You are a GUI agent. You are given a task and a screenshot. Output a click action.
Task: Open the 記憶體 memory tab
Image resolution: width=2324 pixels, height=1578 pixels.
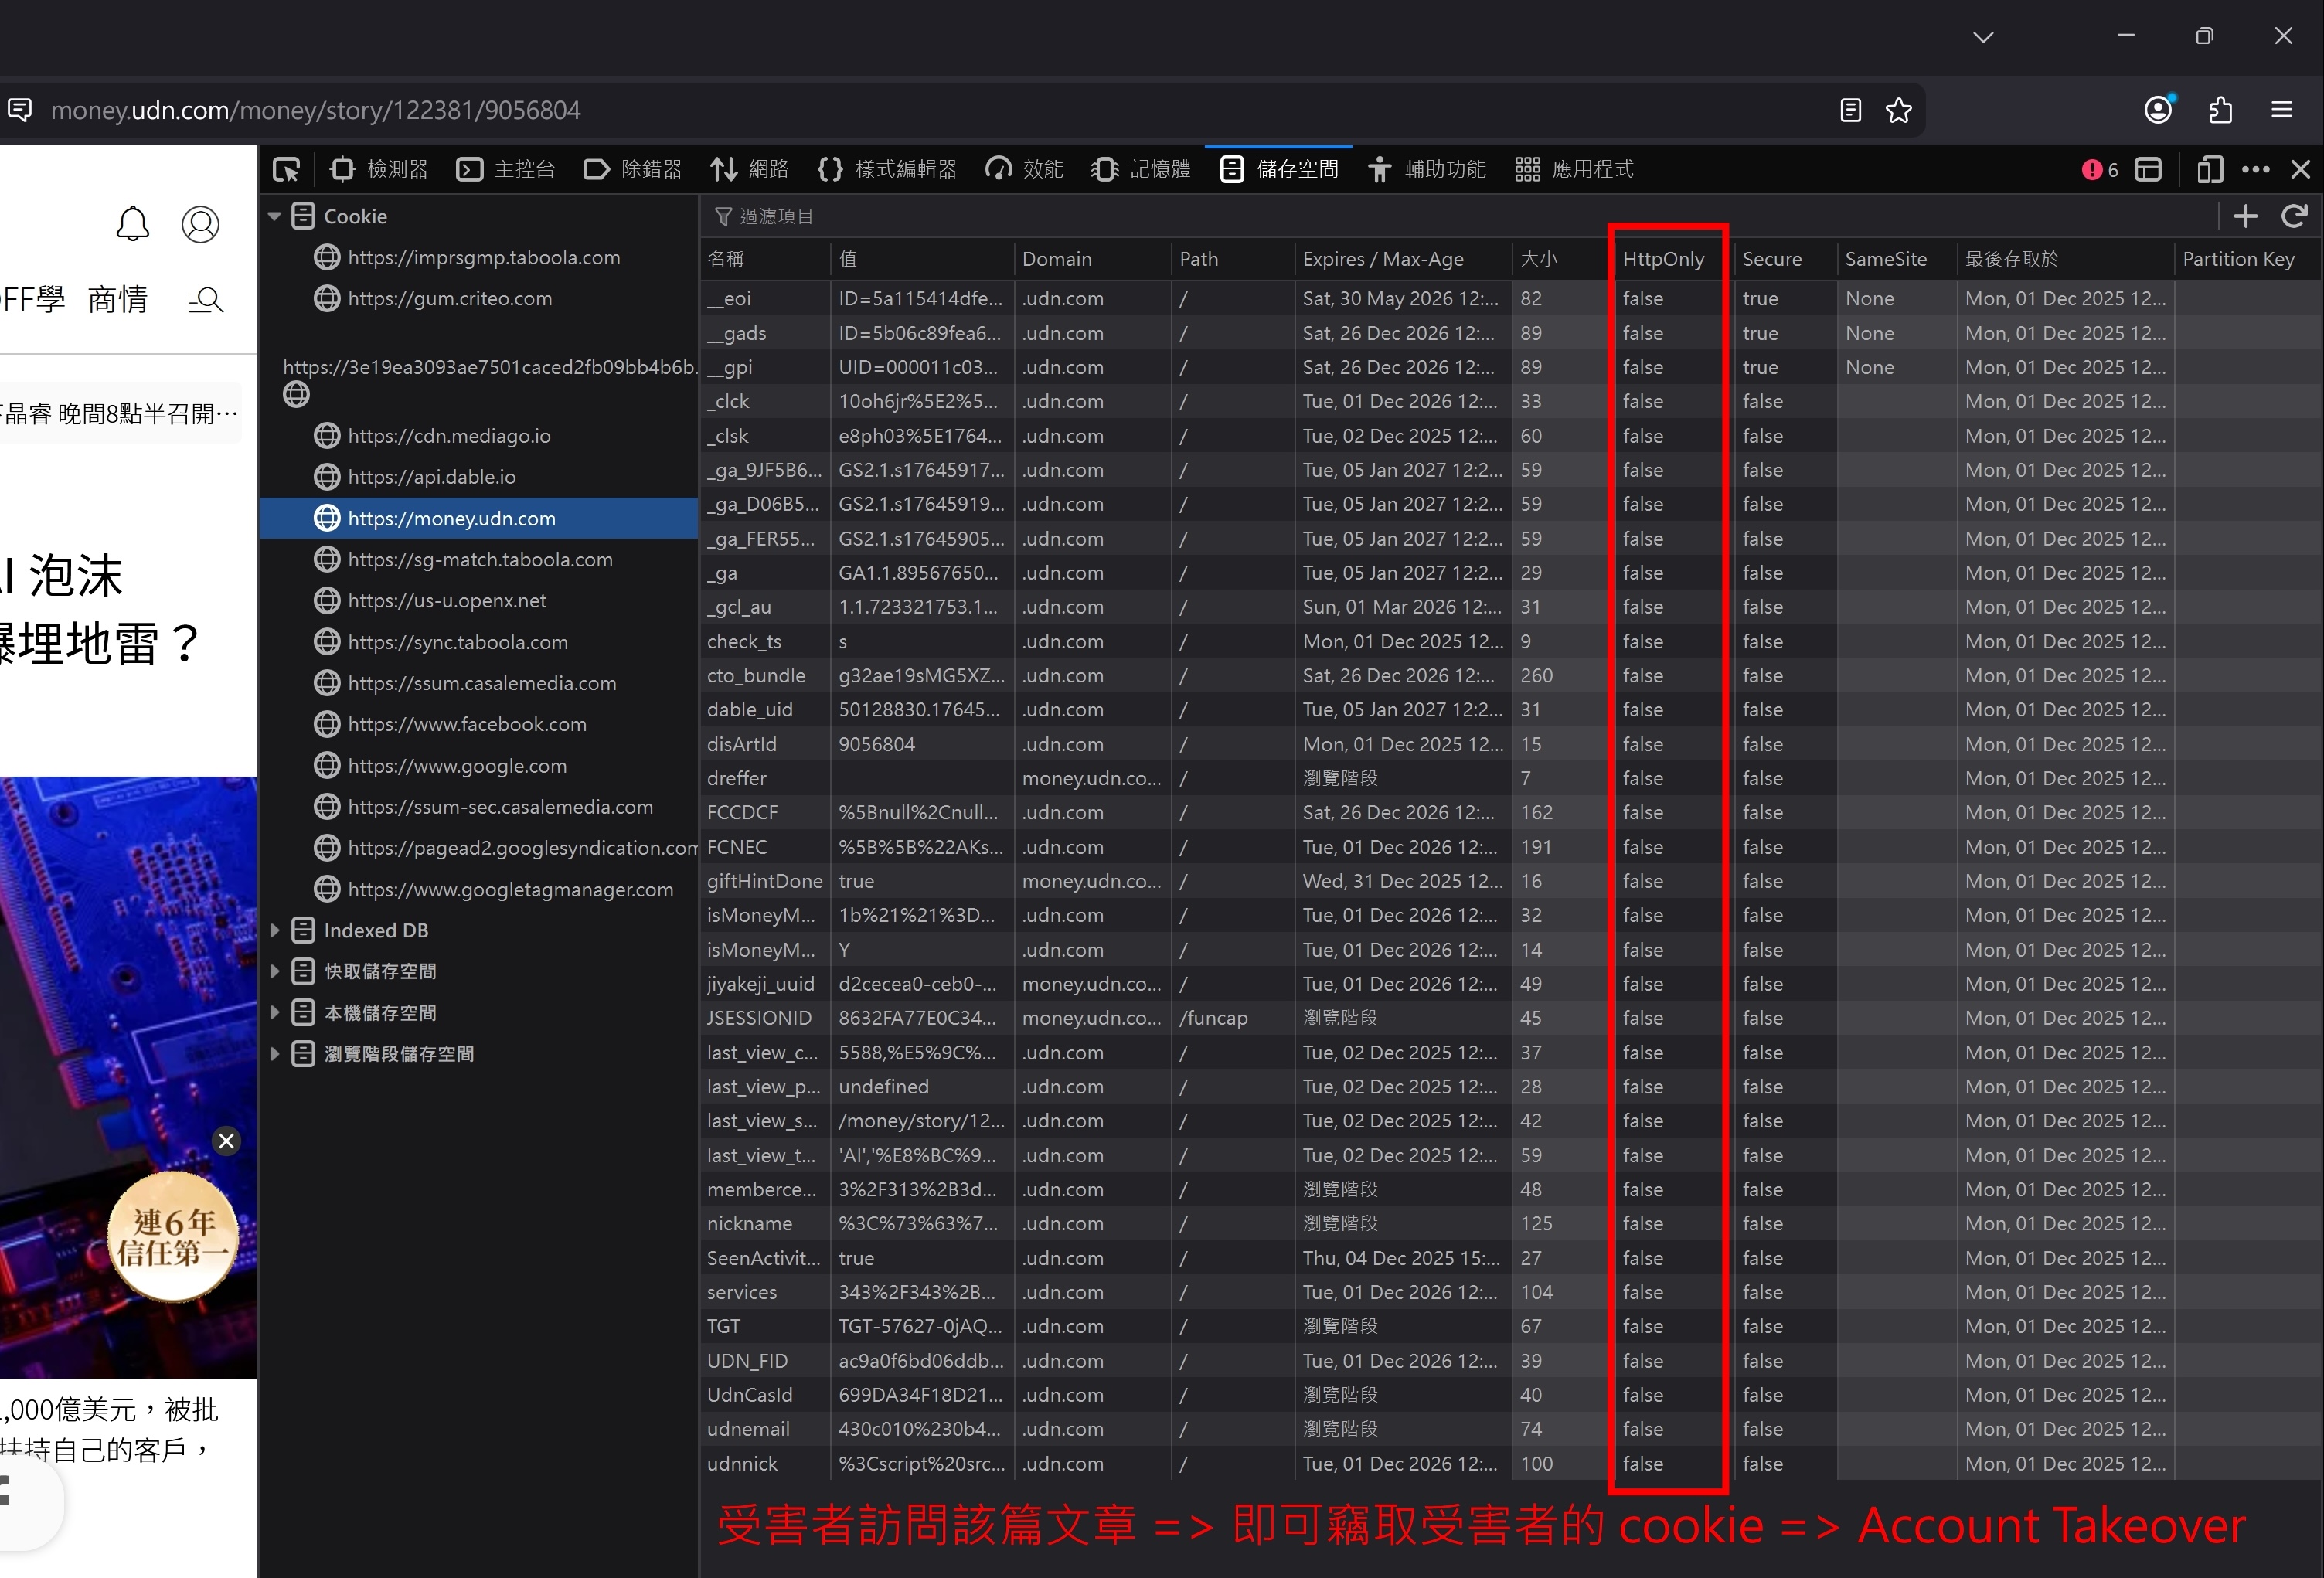pyautogui.click(x=1142, y=170)
